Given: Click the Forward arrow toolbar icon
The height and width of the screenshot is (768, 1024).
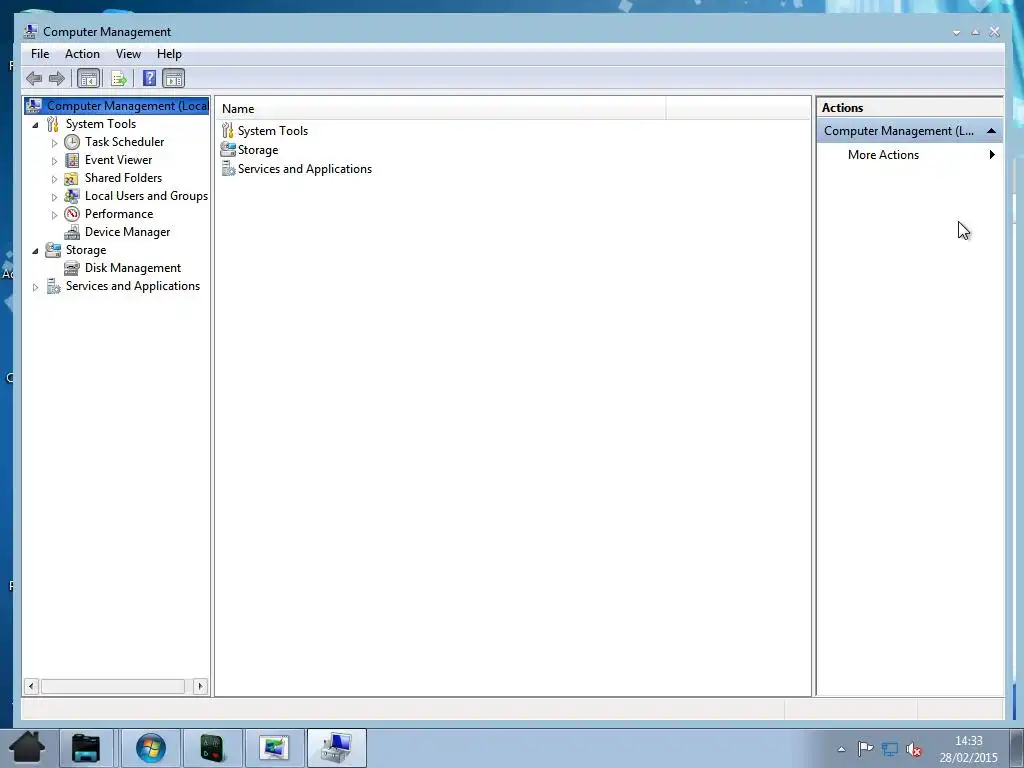Looking at the screenshot, I should point(57,79).
